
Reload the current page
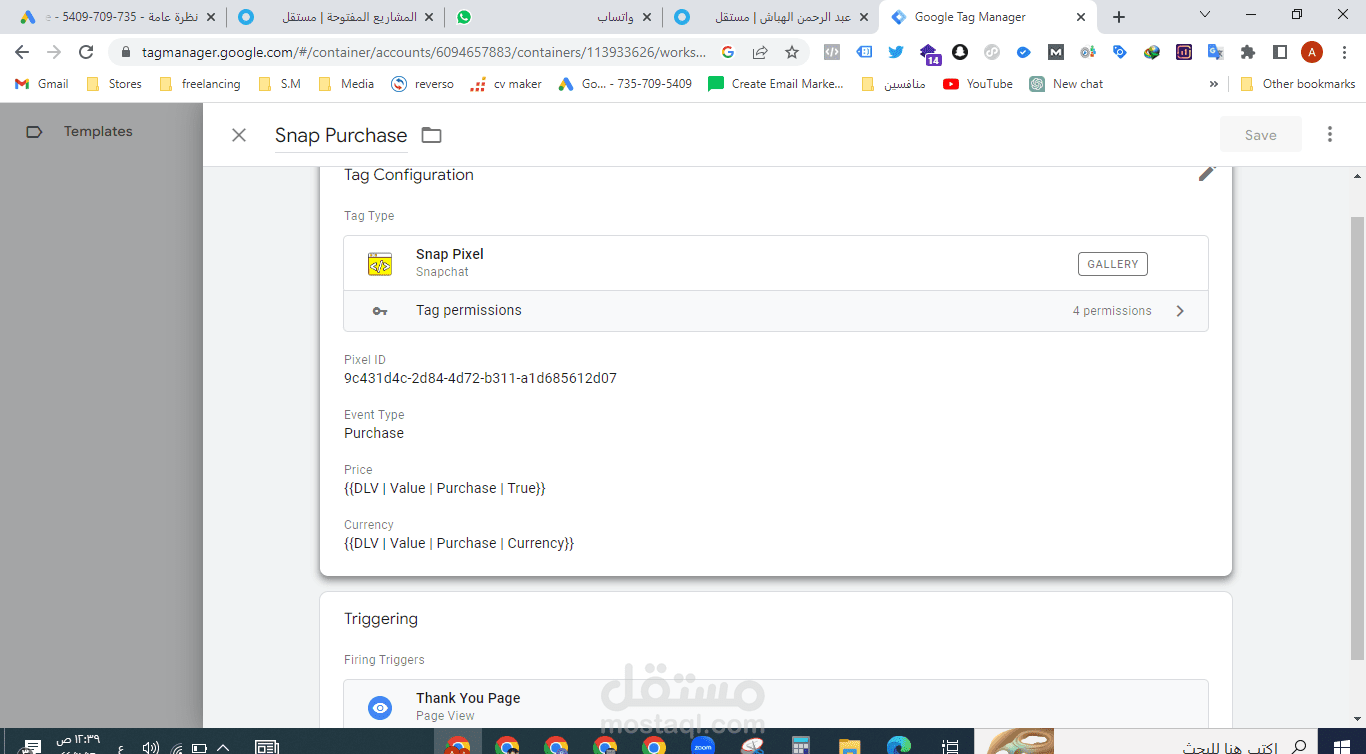click(x=86, y=52)
